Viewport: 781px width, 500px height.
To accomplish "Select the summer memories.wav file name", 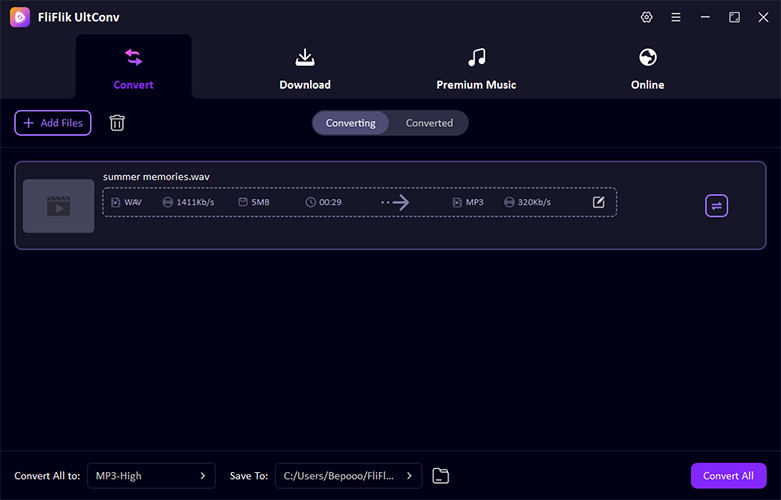I will [x=156, y=177].
